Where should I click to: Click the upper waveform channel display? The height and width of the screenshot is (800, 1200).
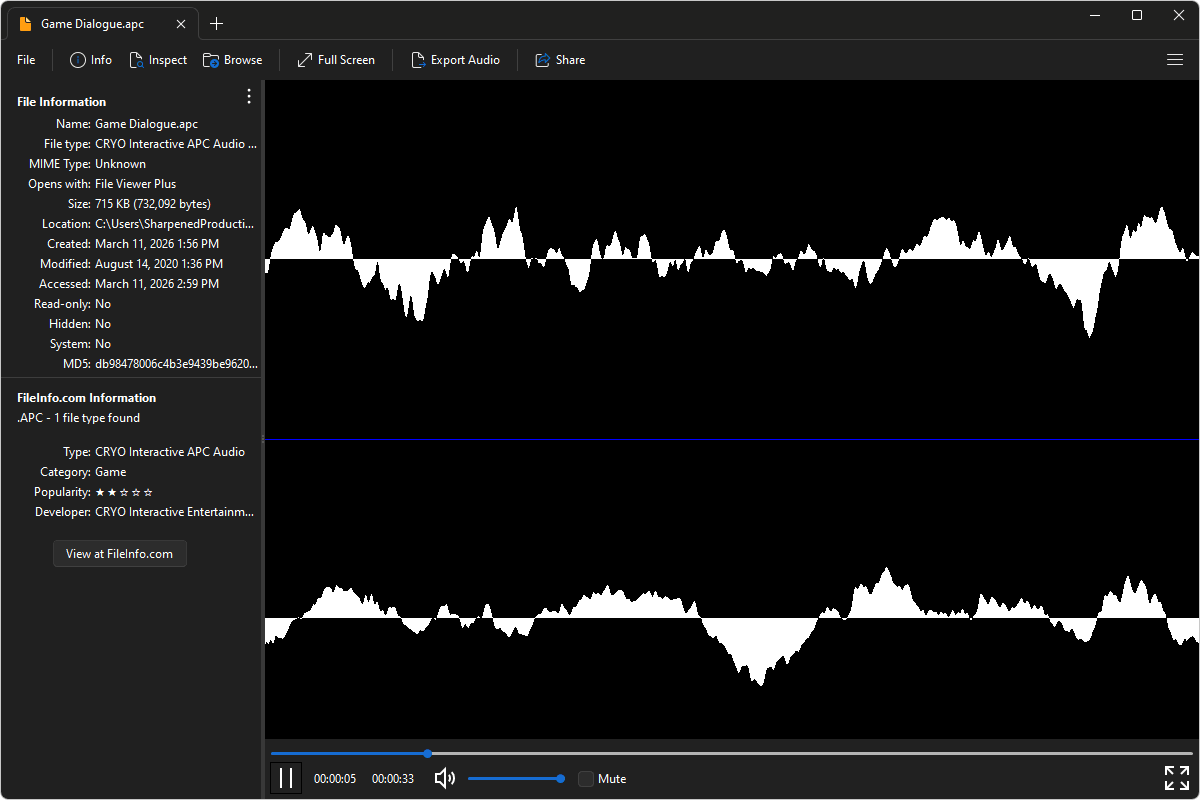coord(730,260)
